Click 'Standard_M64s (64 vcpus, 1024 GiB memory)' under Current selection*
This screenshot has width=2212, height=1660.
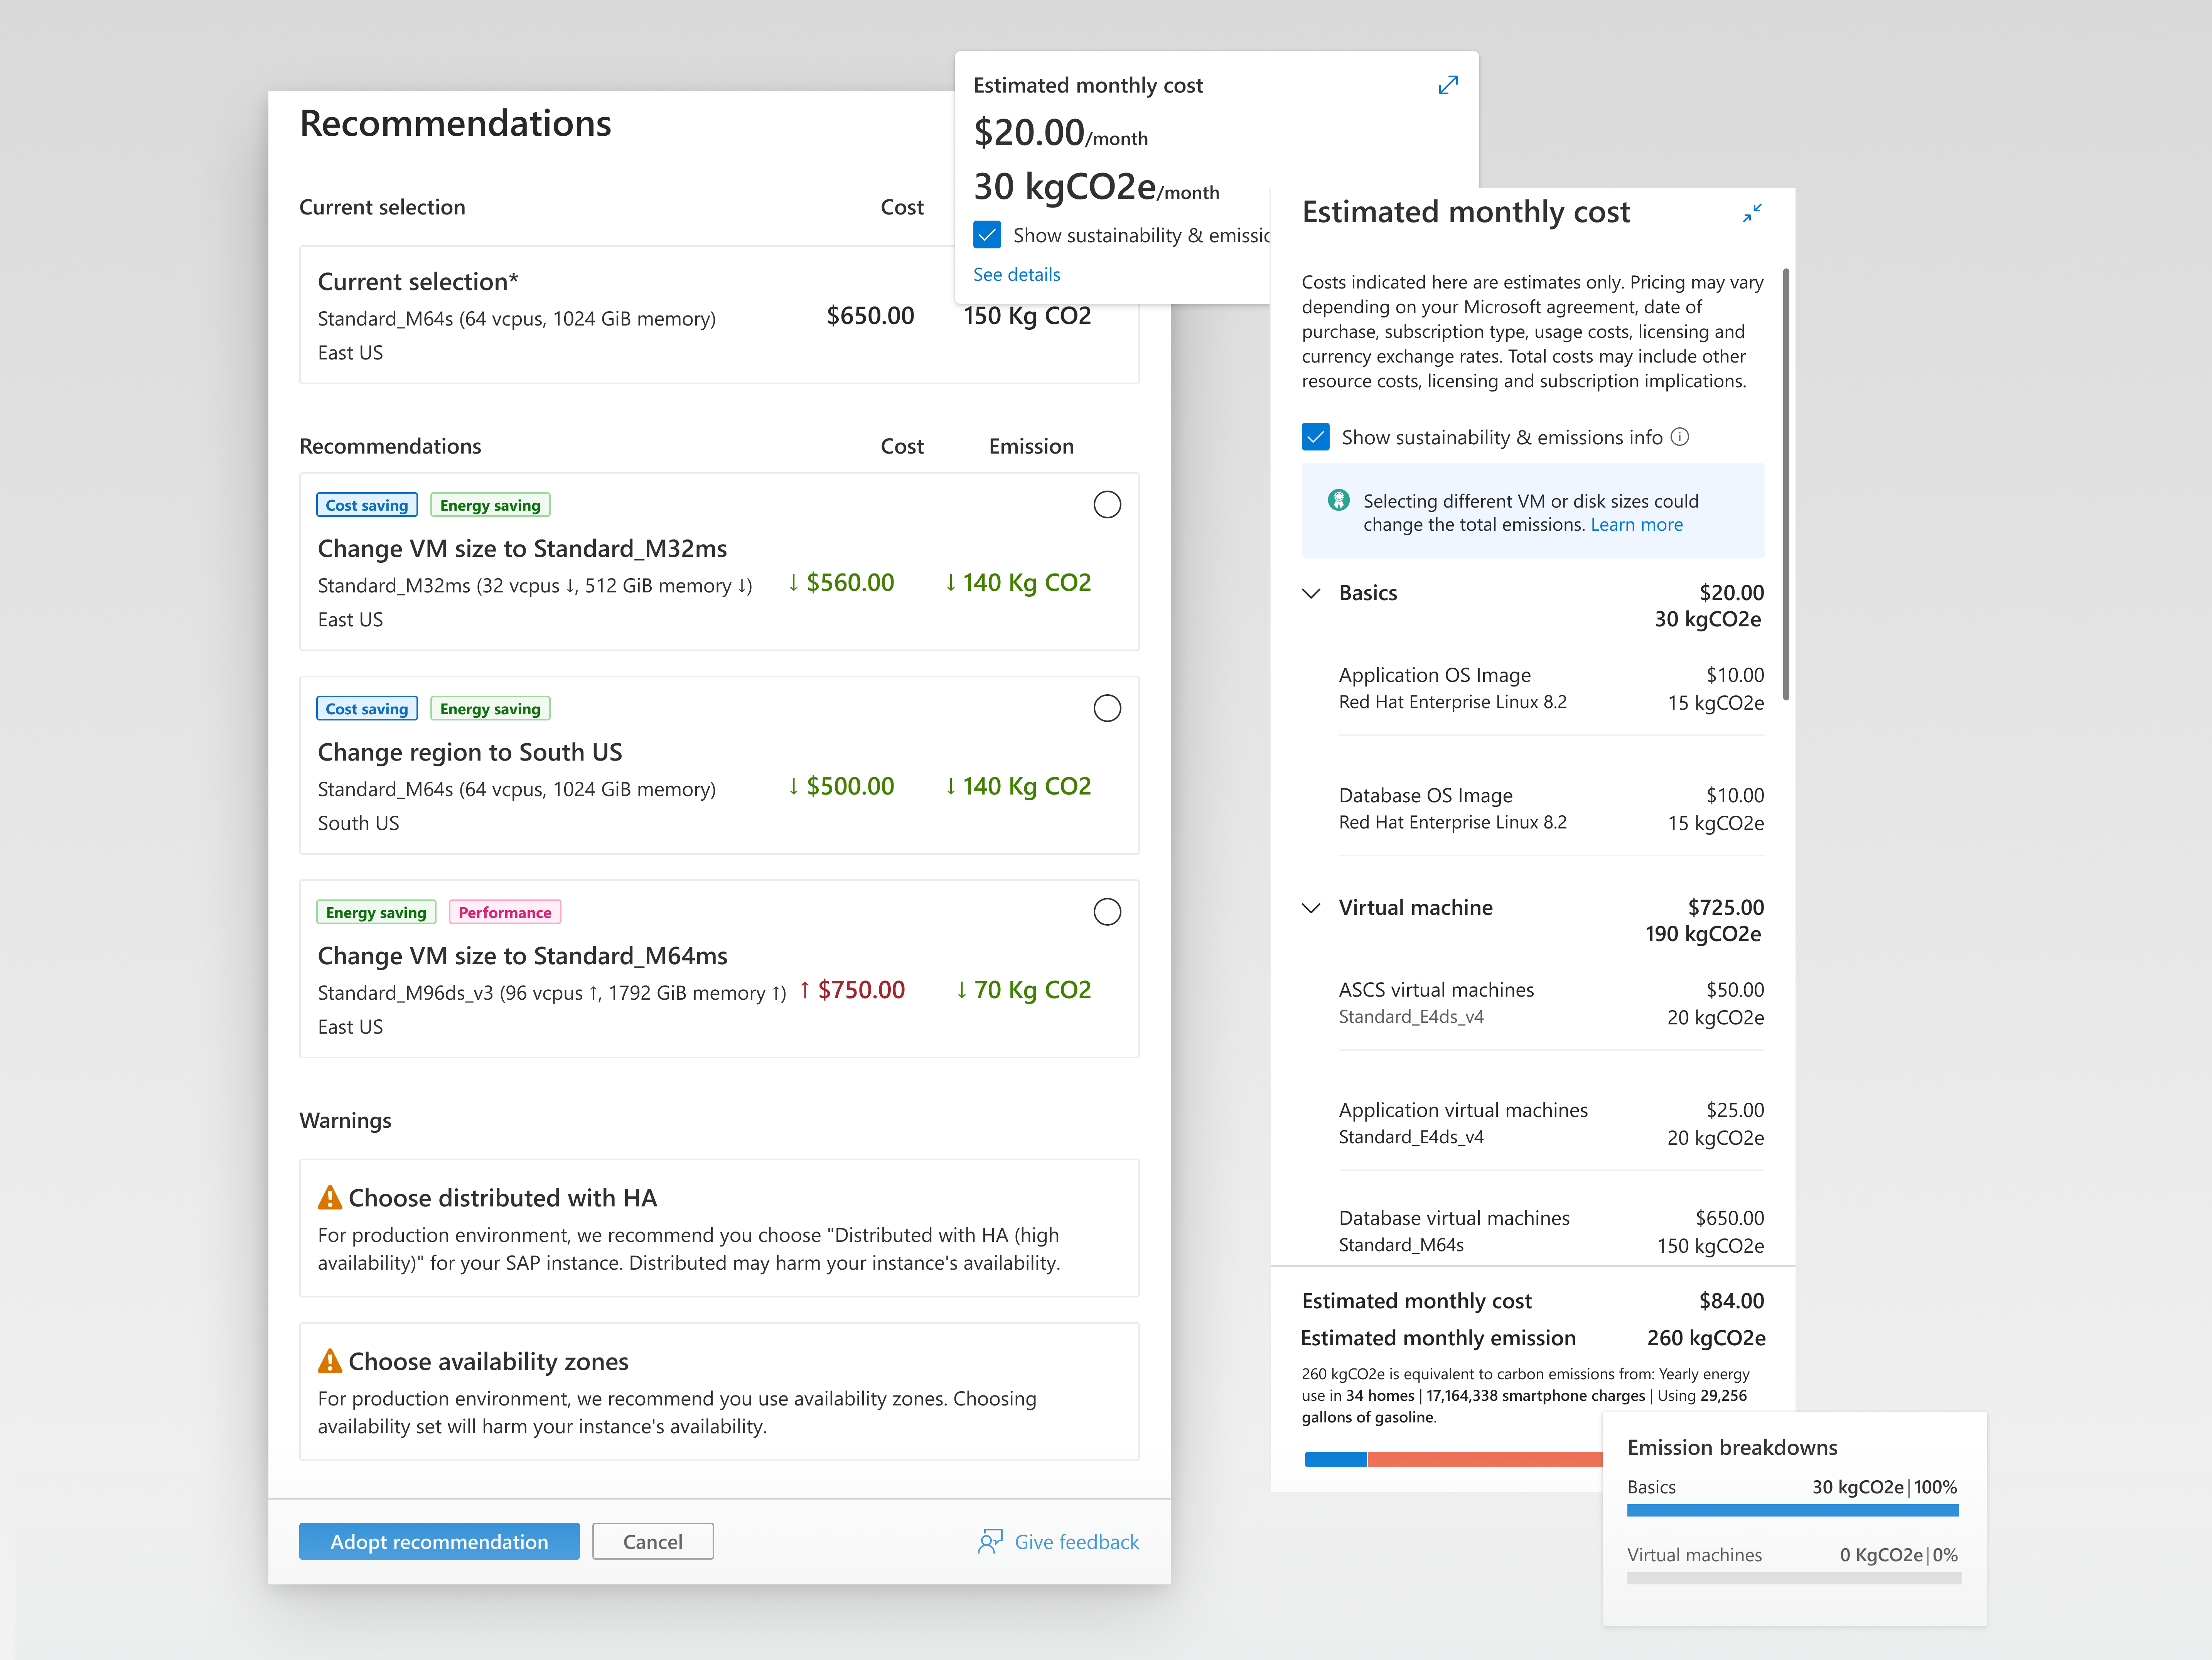tap(516, 319)
